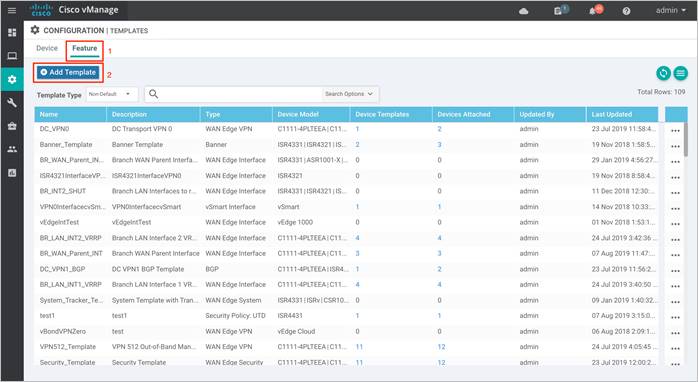This screenshot has width=698, height=382.
Task: Expand the Search Options dropdown
Action: pyautogui.click(x=349, y=94)
